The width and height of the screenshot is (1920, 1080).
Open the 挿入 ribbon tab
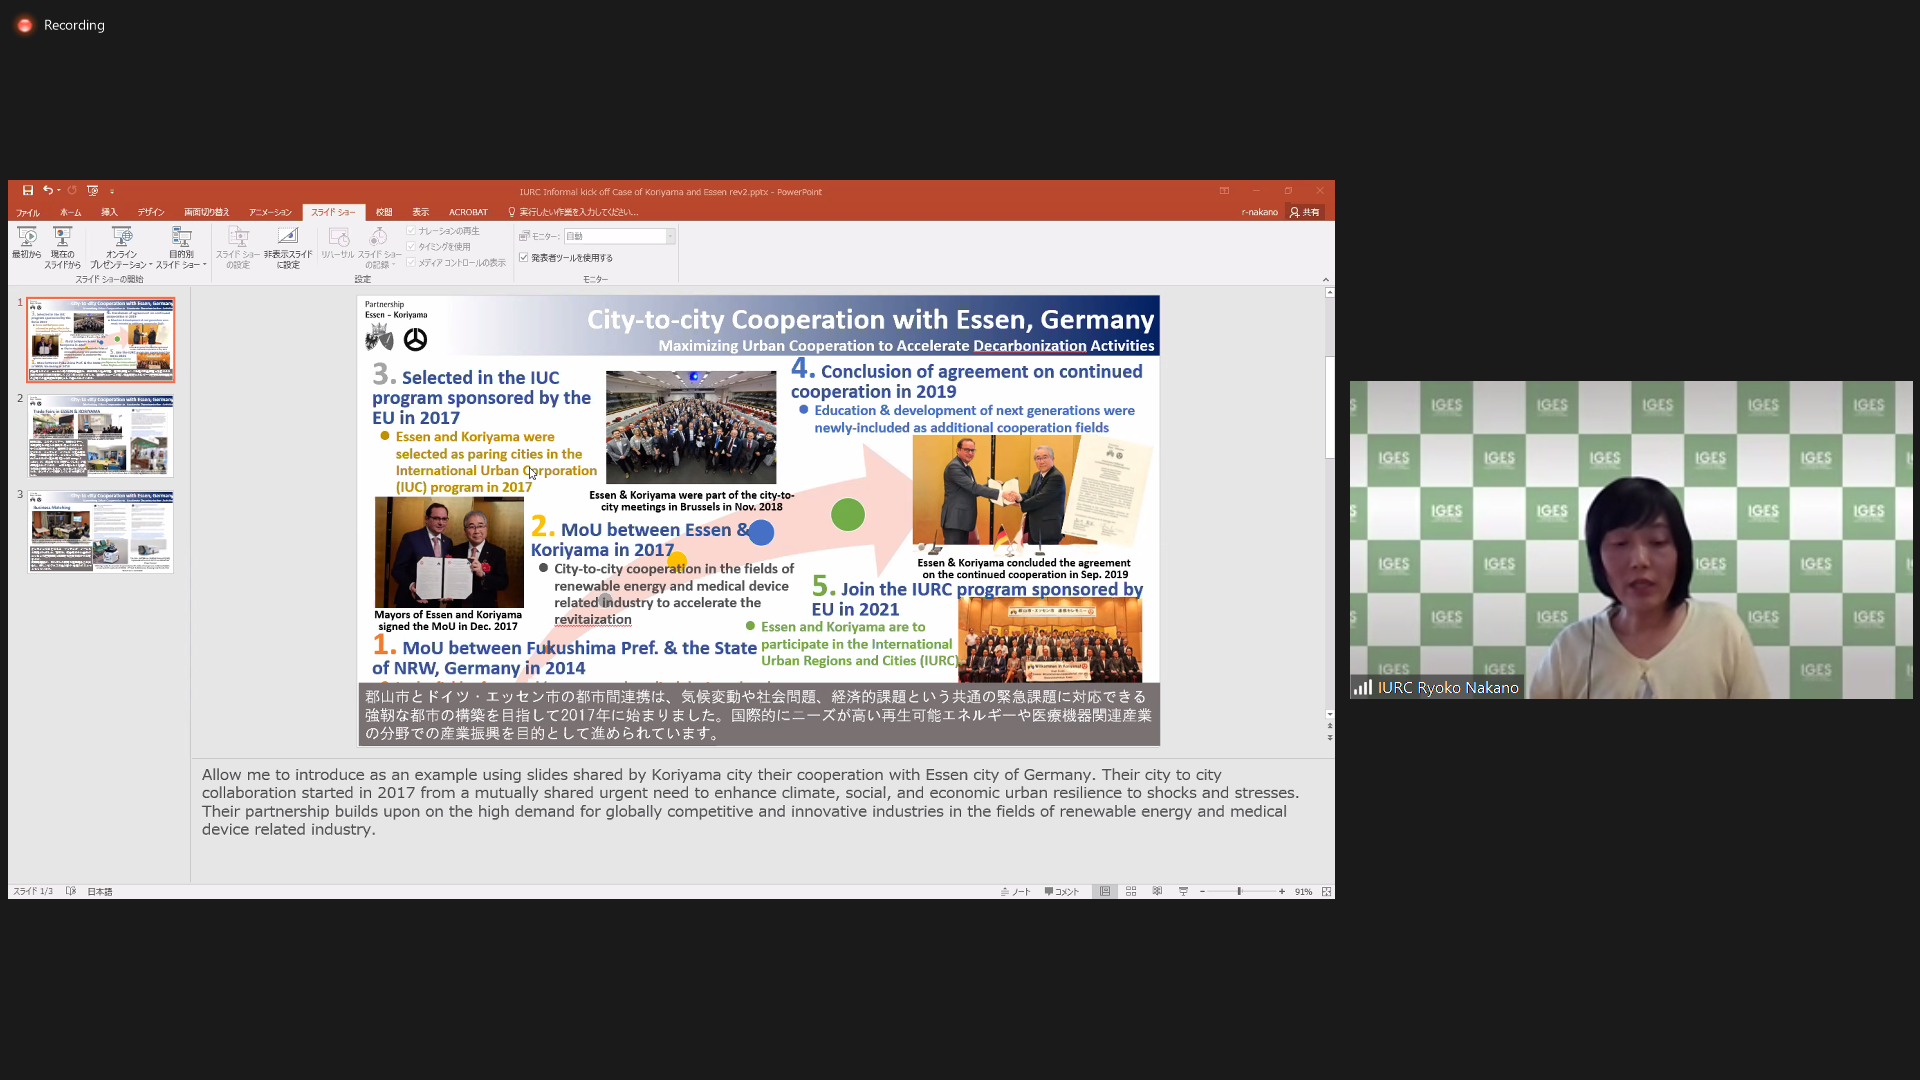[x=109, y=212]
